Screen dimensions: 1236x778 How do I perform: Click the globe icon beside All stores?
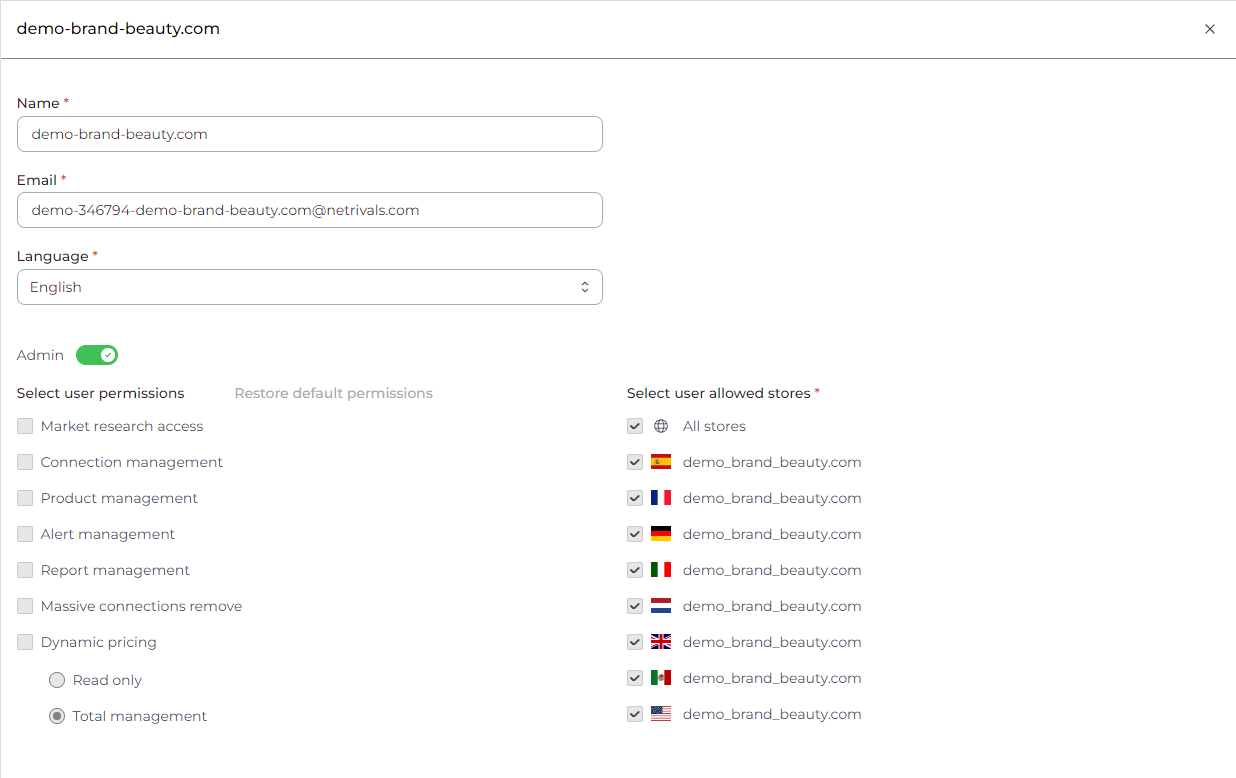point(660,426)
